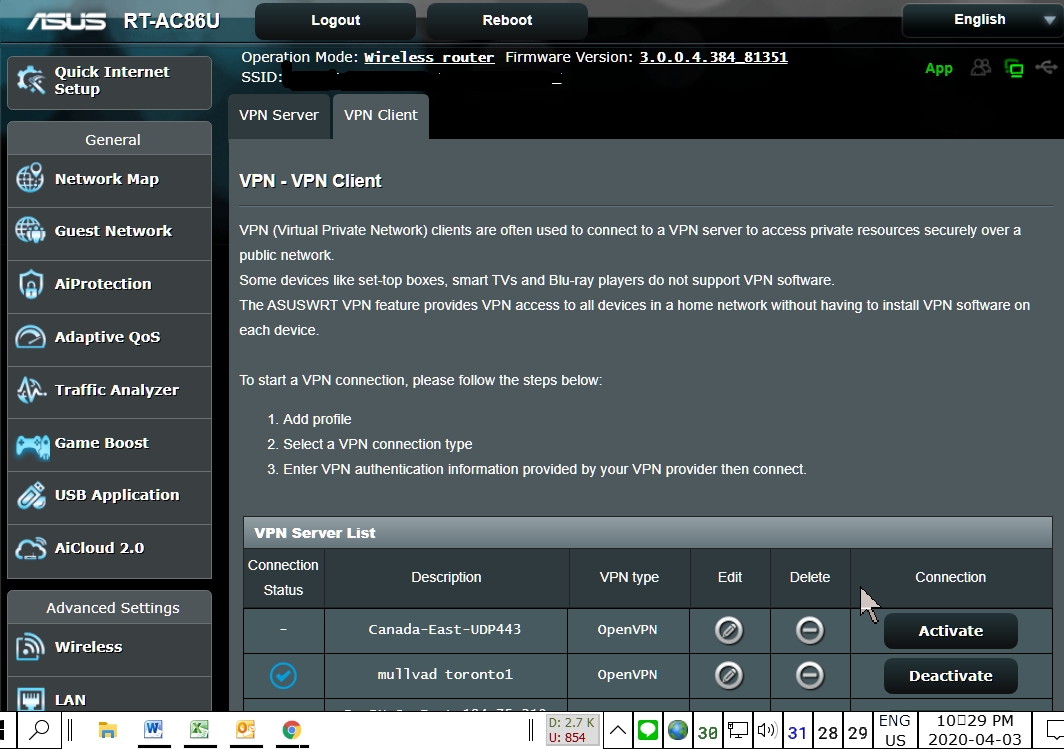Open AiProtection page
1064x749 pixels.
coord(109,285)
